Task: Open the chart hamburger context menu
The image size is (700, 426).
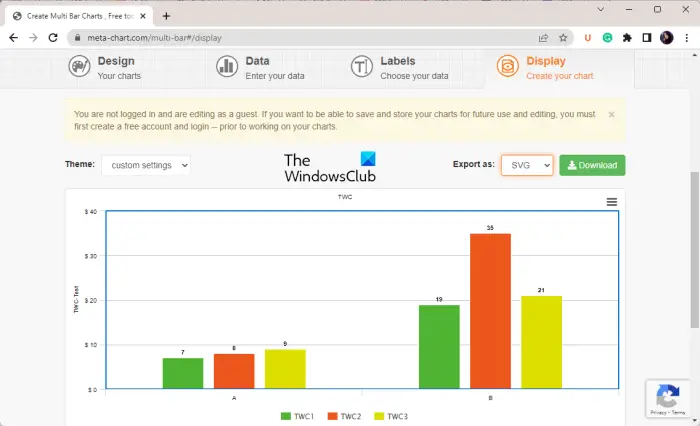Action: [612, 202]
